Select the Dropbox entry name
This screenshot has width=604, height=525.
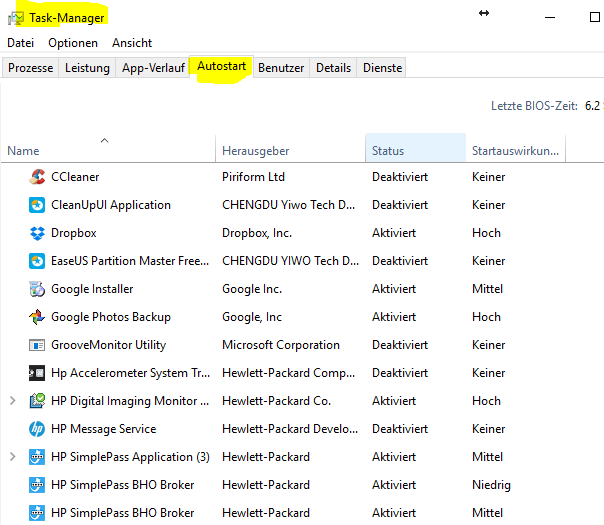(74, 233)
